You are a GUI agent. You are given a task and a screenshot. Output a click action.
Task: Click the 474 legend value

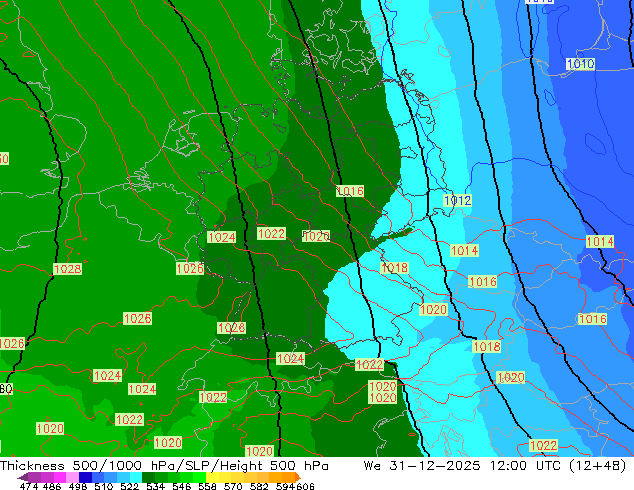[x=29, y=486]
